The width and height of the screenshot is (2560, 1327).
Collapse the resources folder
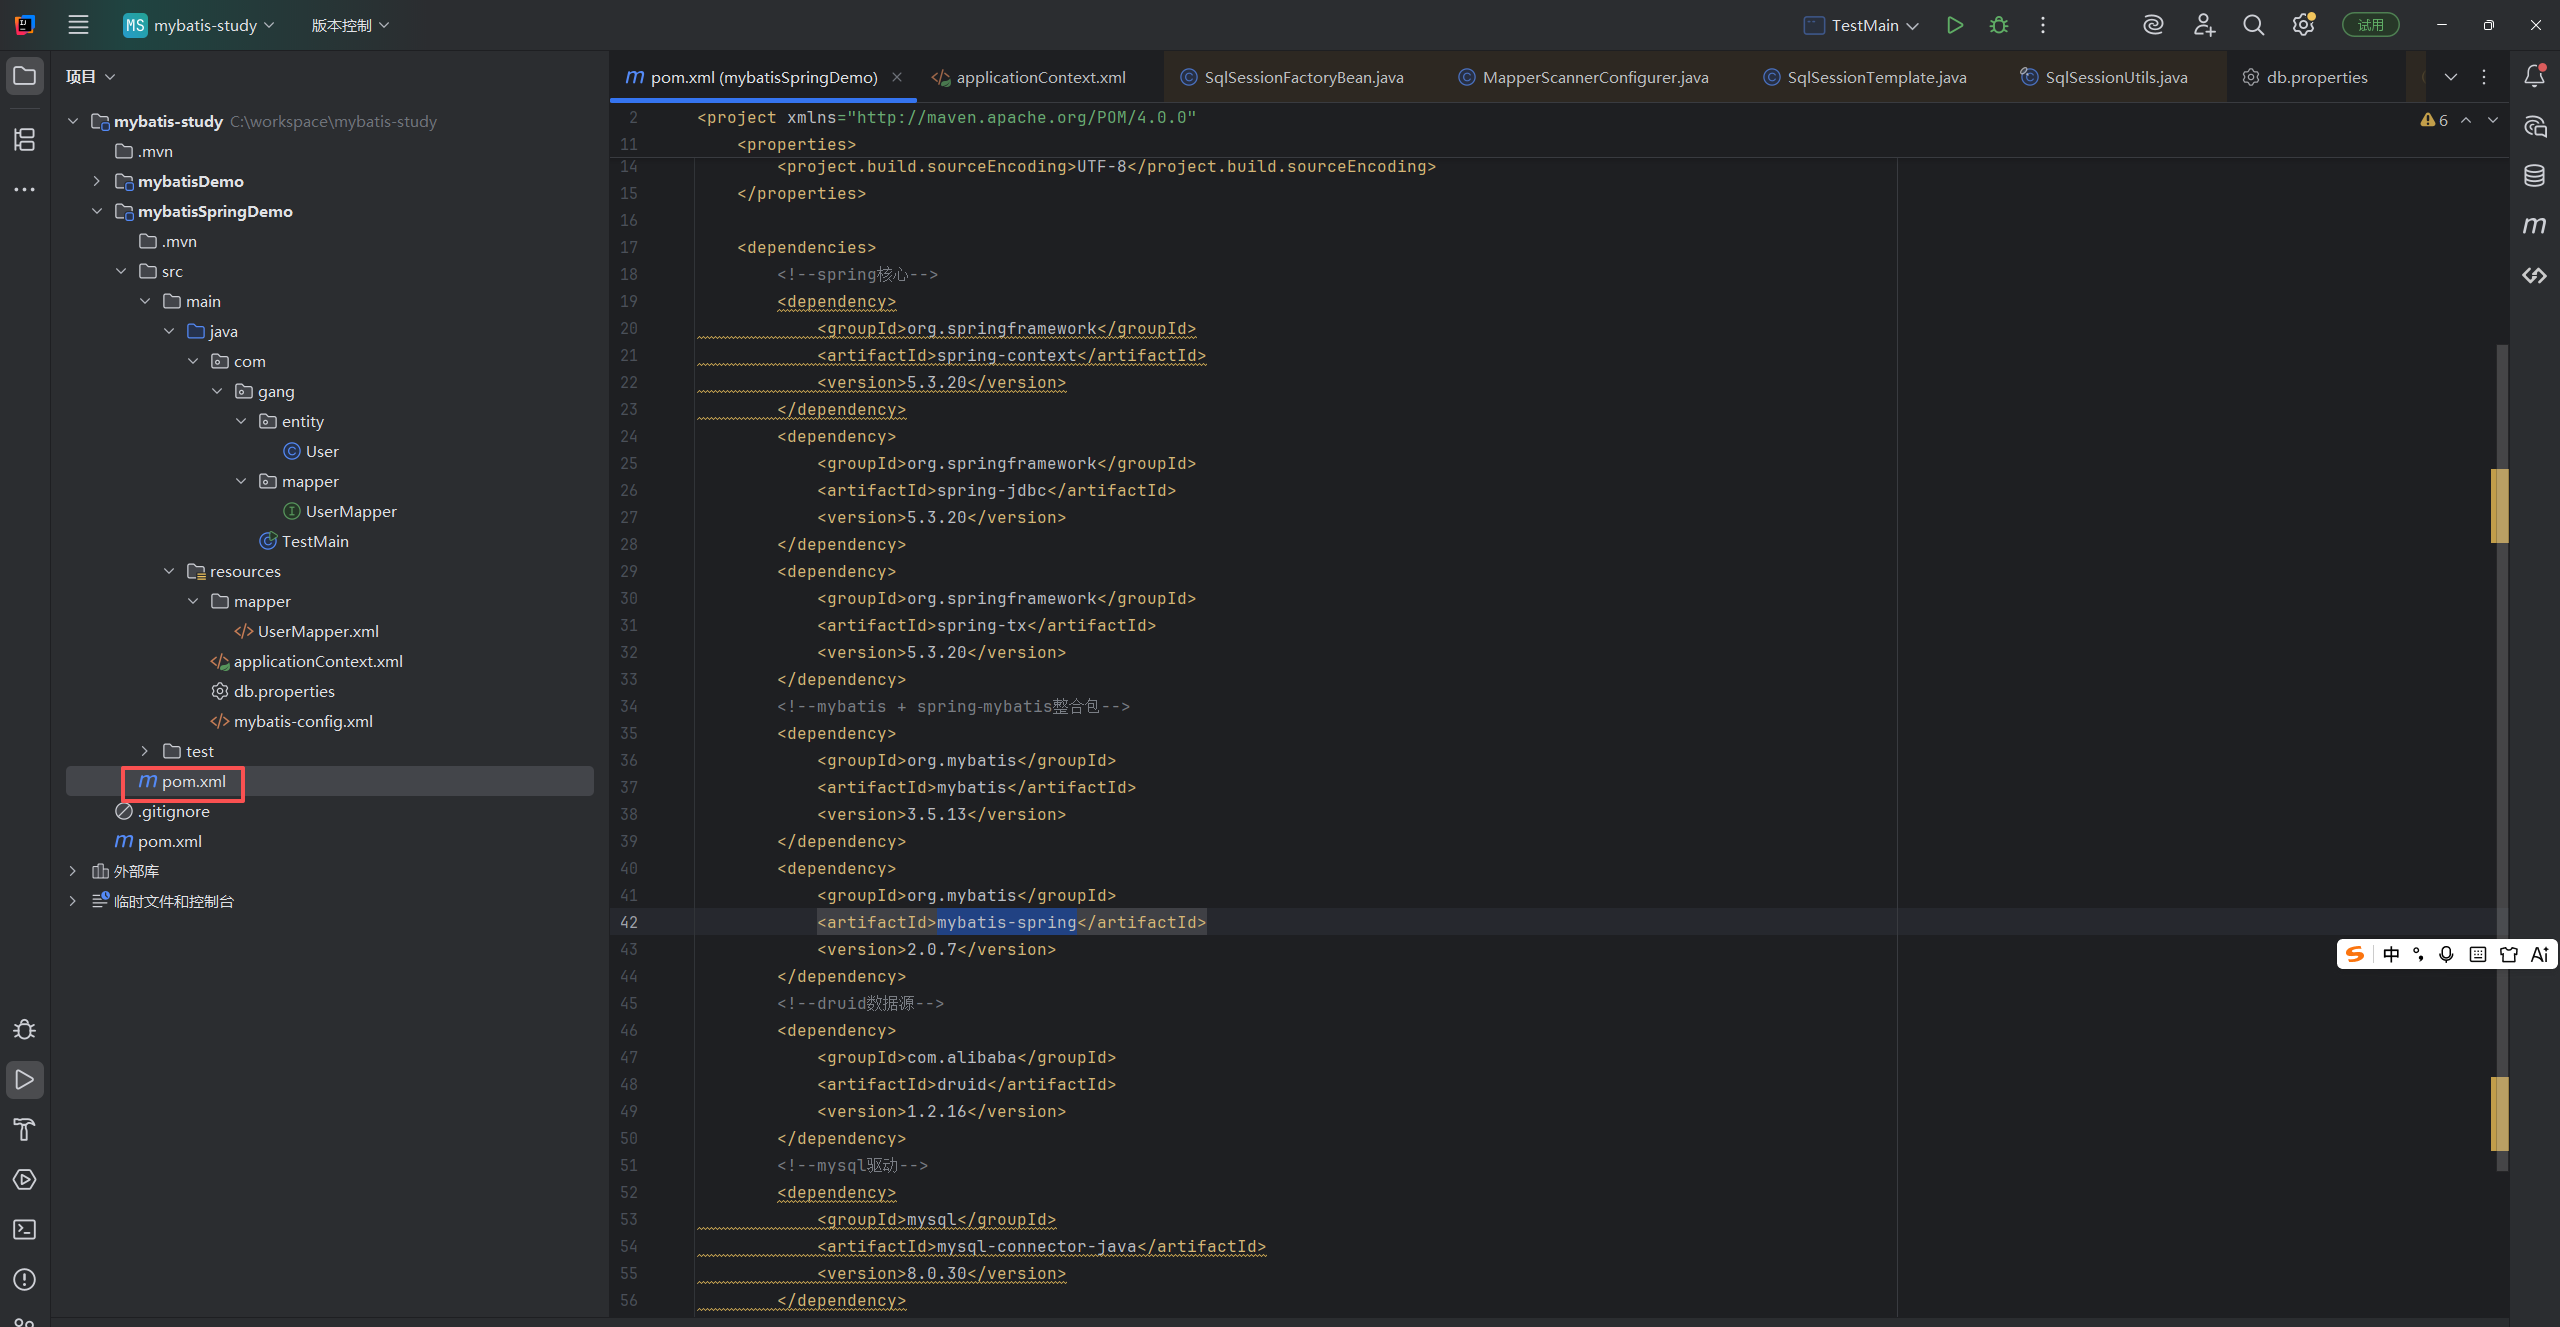pos(168,571)
